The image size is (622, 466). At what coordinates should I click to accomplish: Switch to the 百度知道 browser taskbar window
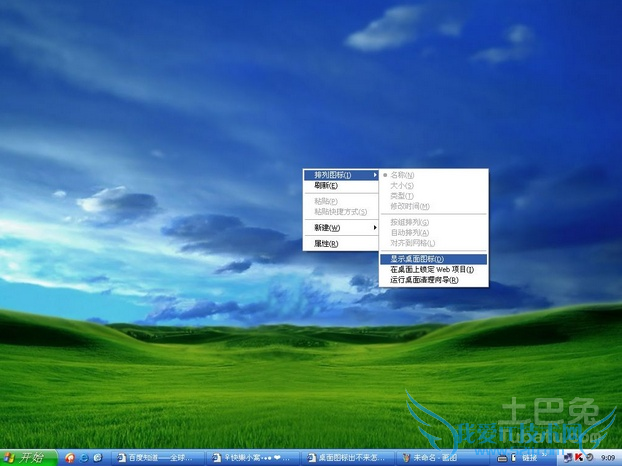(157, 458)
